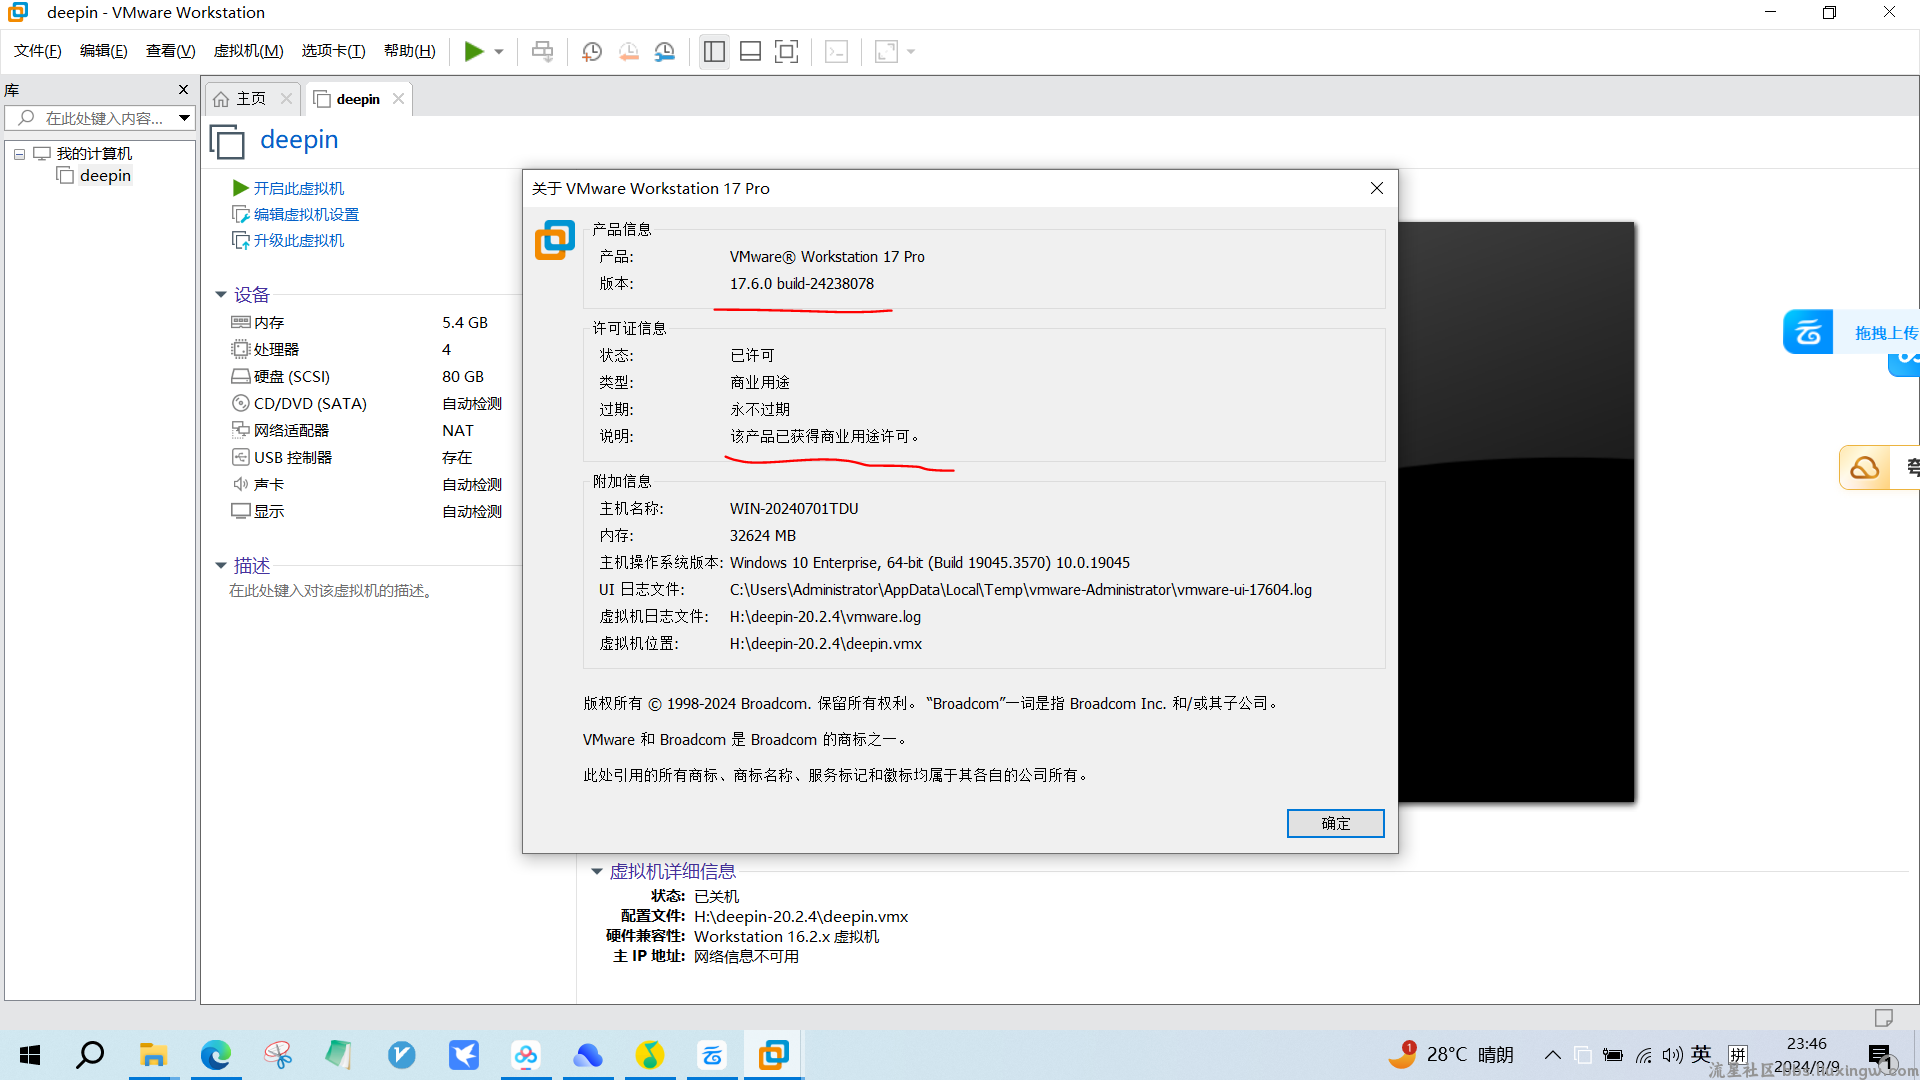Select the CD/DVD (SATA) device row
This screenshot has width=1920, height=1080.
pos(367,403)
